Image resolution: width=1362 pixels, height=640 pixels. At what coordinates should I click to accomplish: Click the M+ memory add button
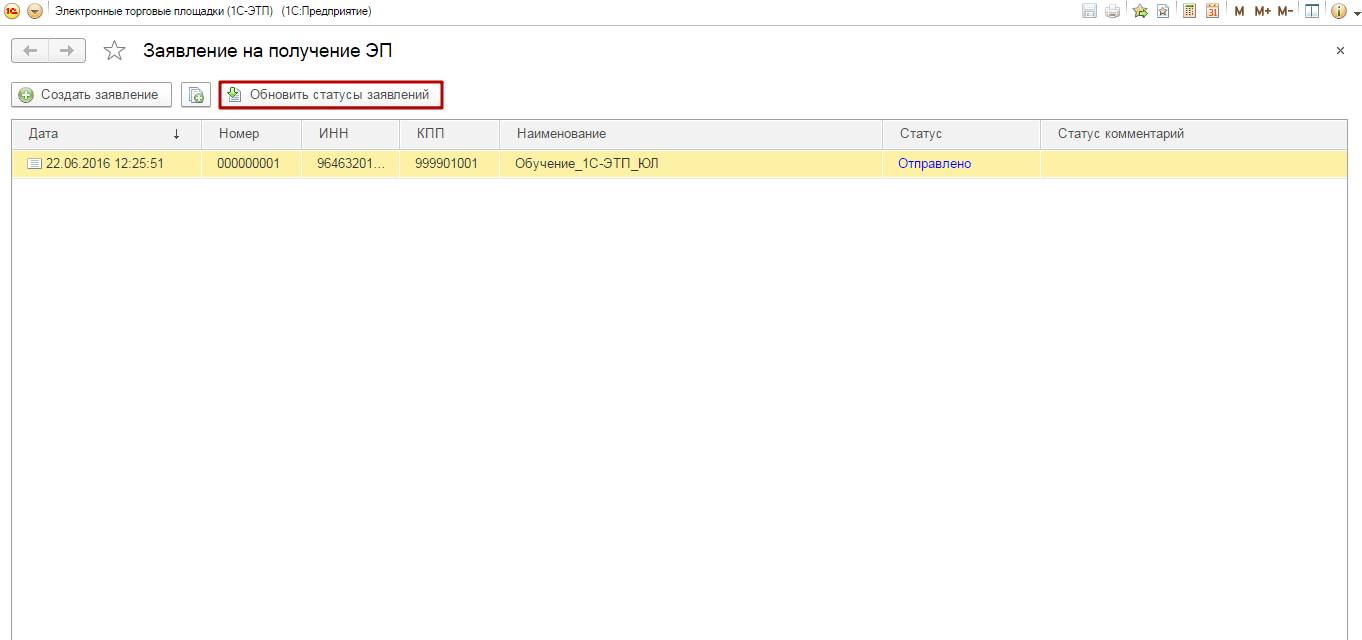(1262, 11)
